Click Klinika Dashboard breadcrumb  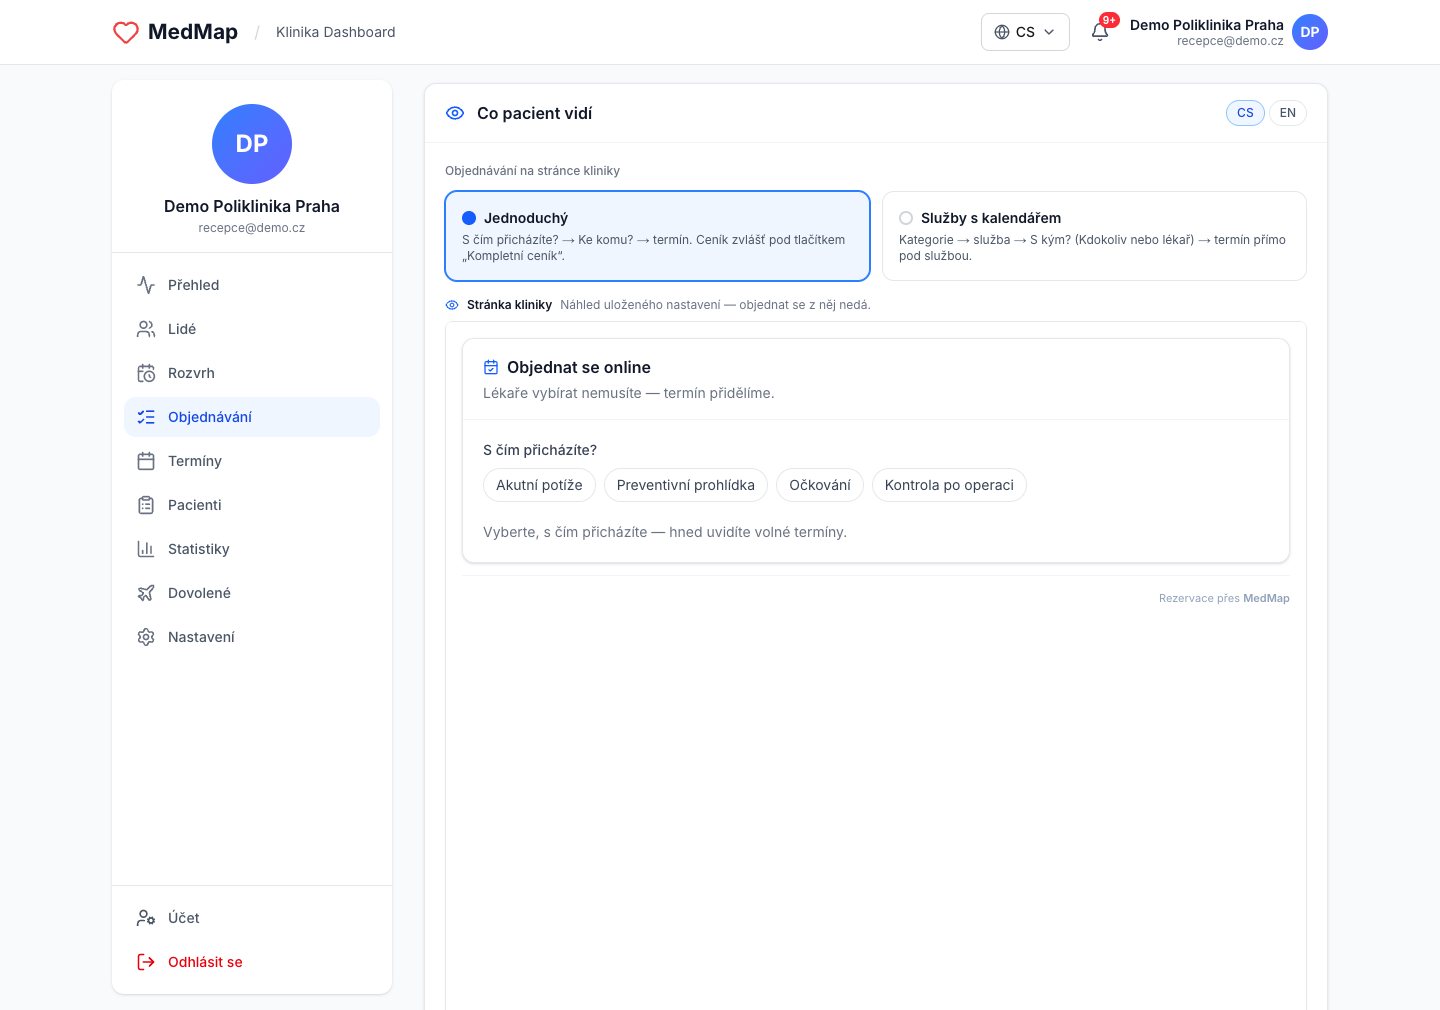(336, 32)
